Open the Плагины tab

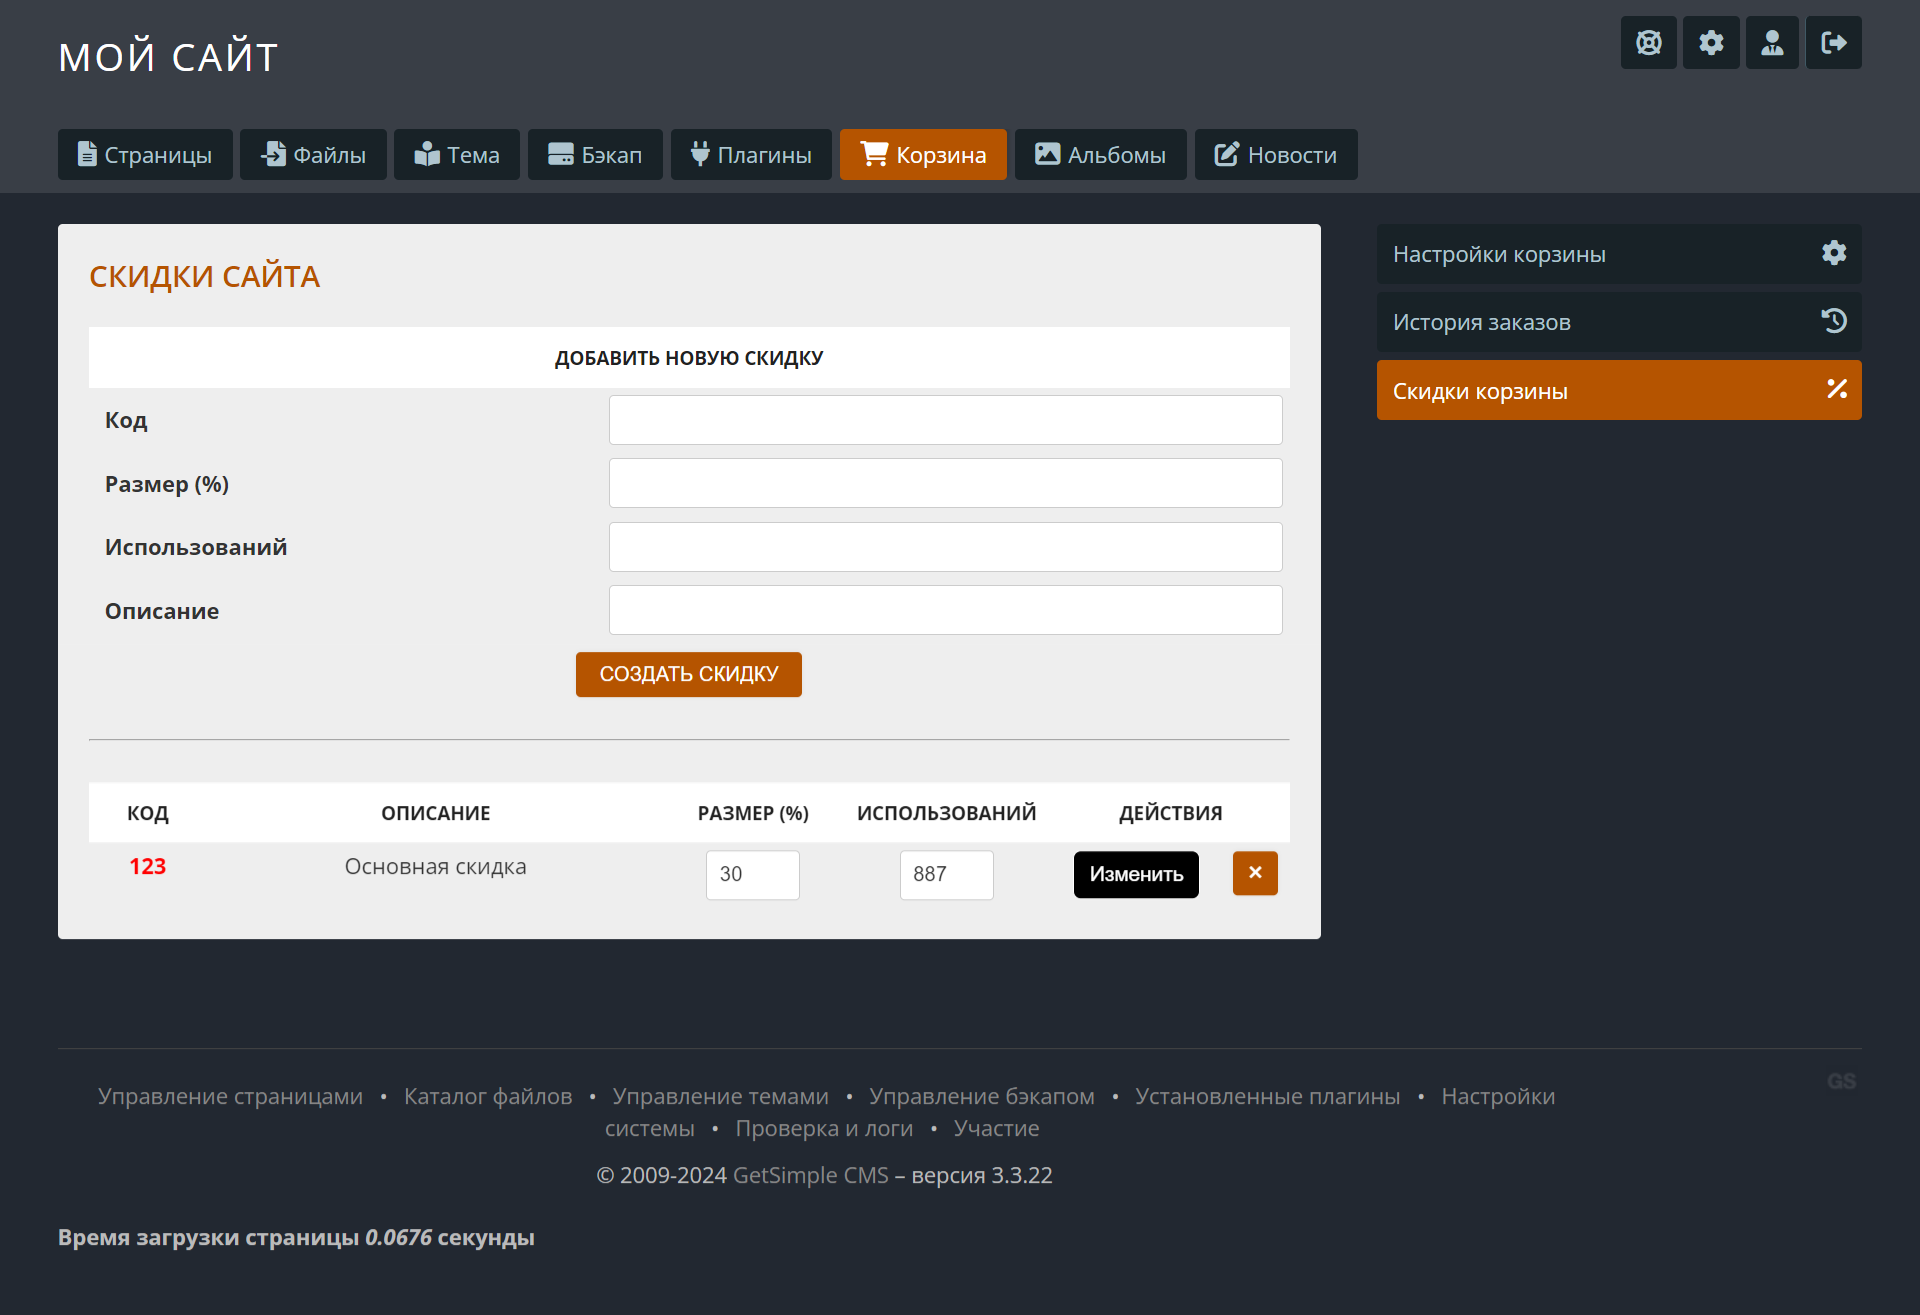[751, 155]
